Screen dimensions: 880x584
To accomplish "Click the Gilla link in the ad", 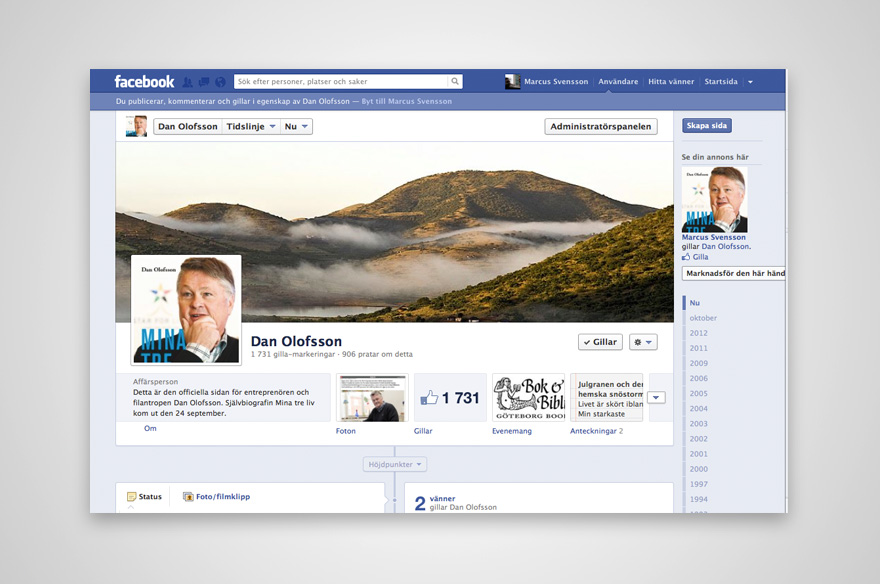I will pos(700,257).
